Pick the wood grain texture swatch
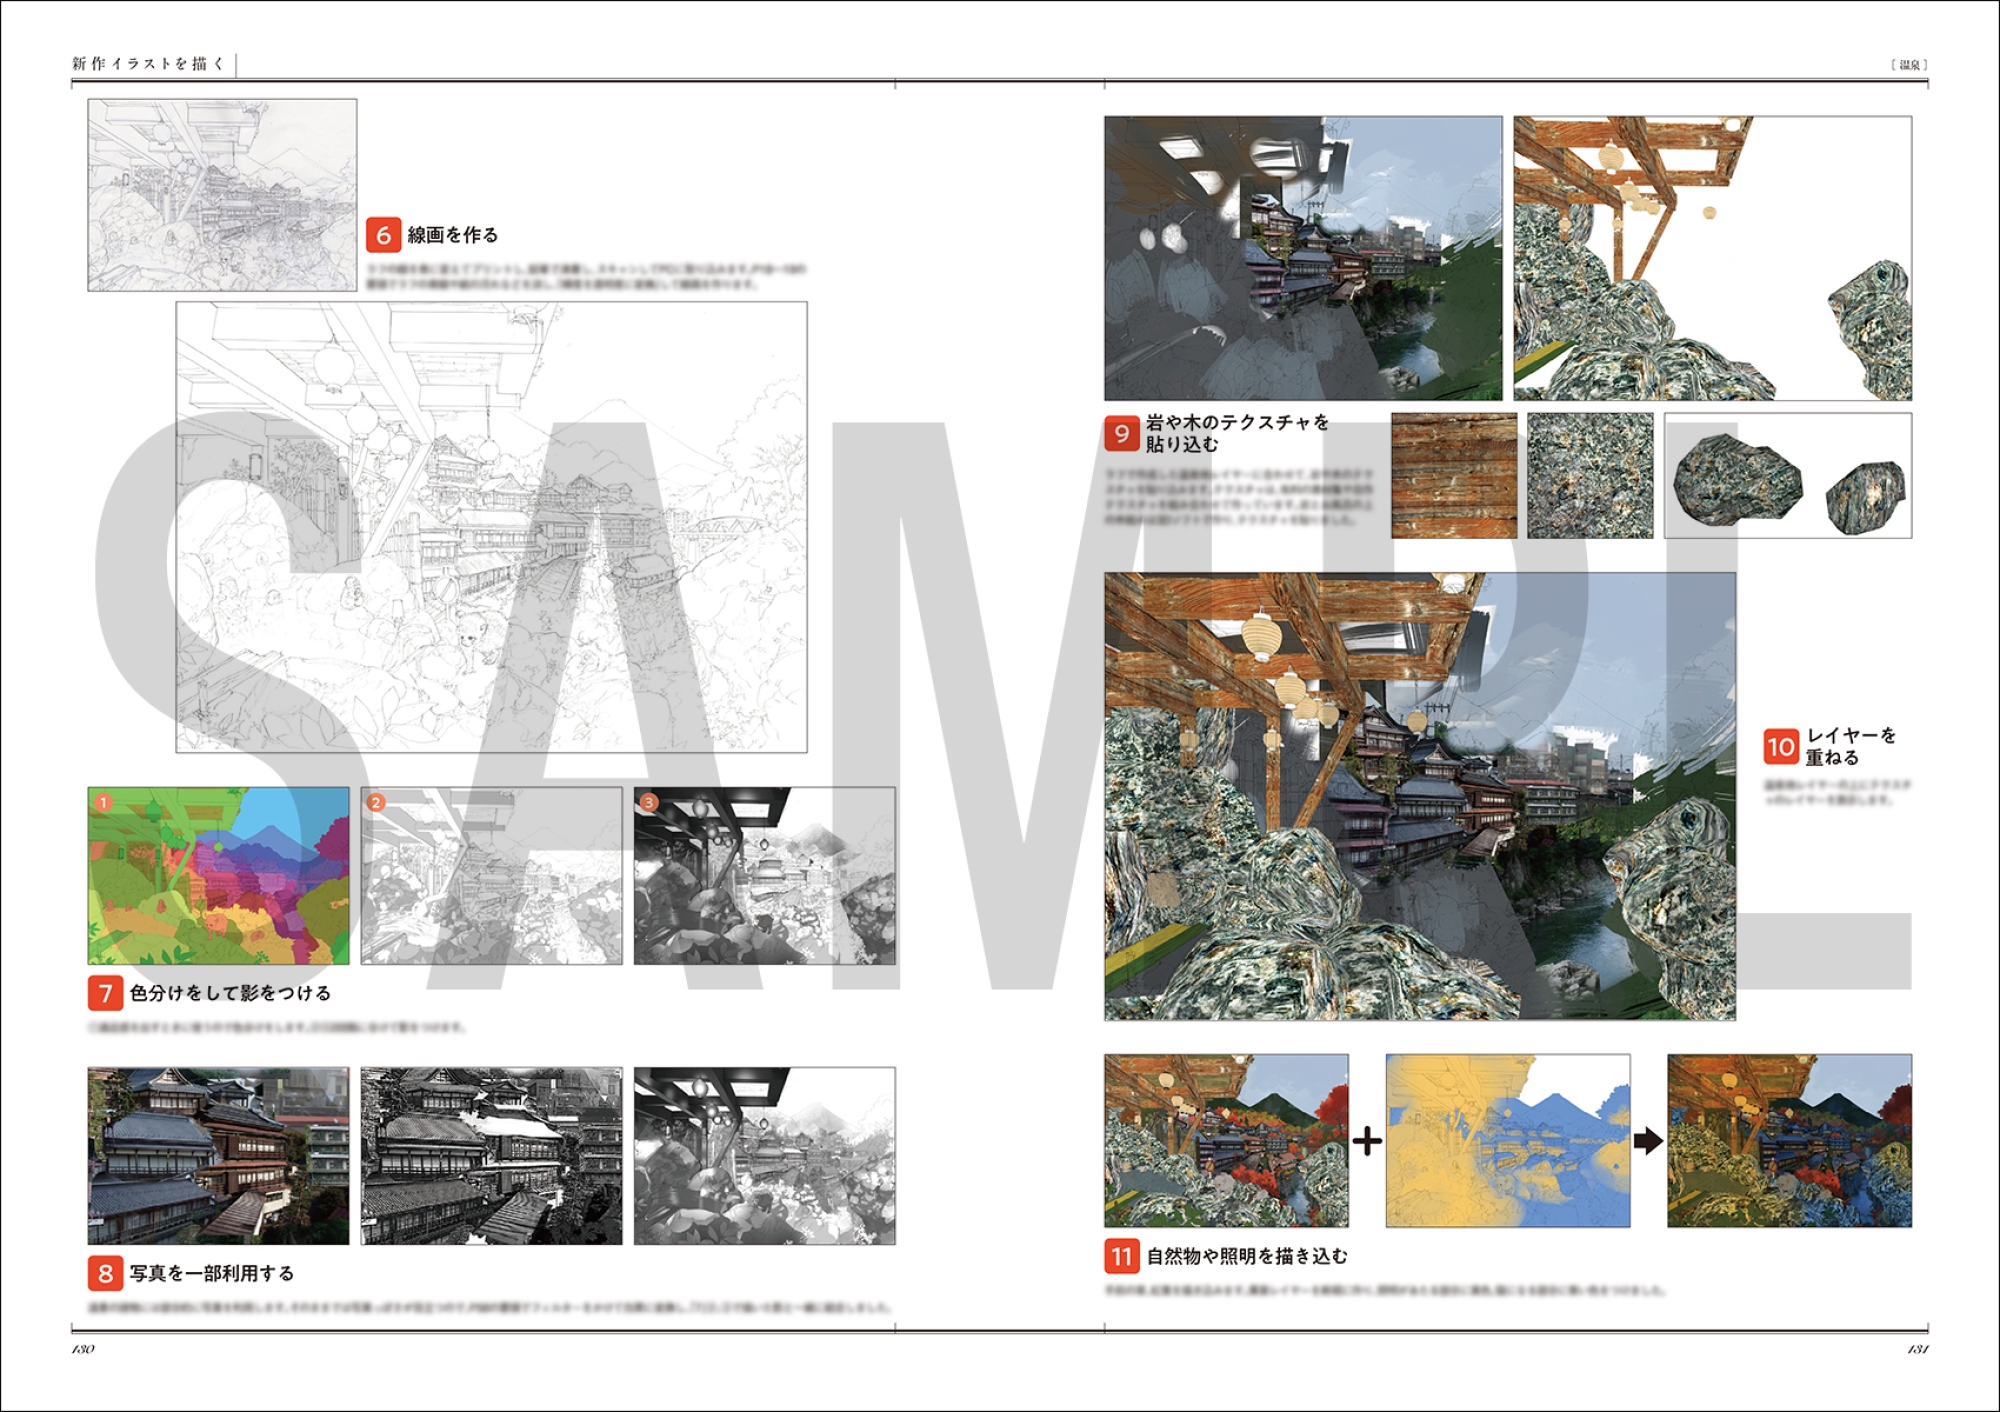This screenshot has height=1412, width=2000. point(1454,476)
